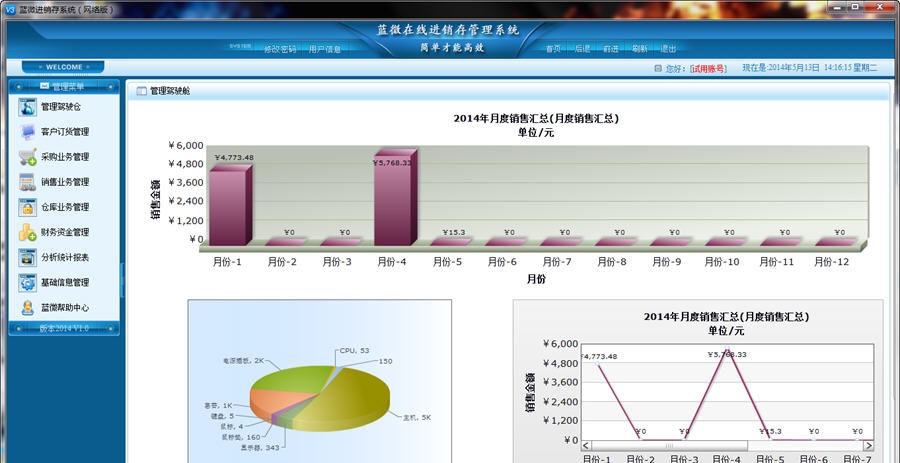Click 修改密码 in the top navigation
Image resolution: width=900 pixels, height=463 pixels.
(280, 49)
